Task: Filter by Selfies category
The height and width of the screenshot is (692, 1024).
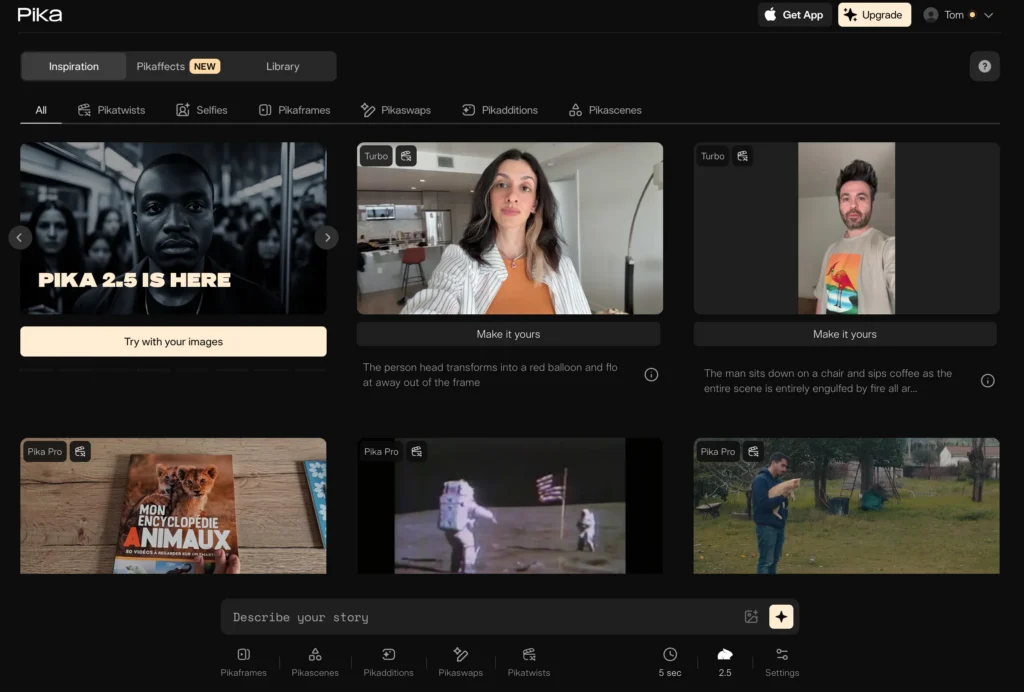Action: (x=201, y=110)
